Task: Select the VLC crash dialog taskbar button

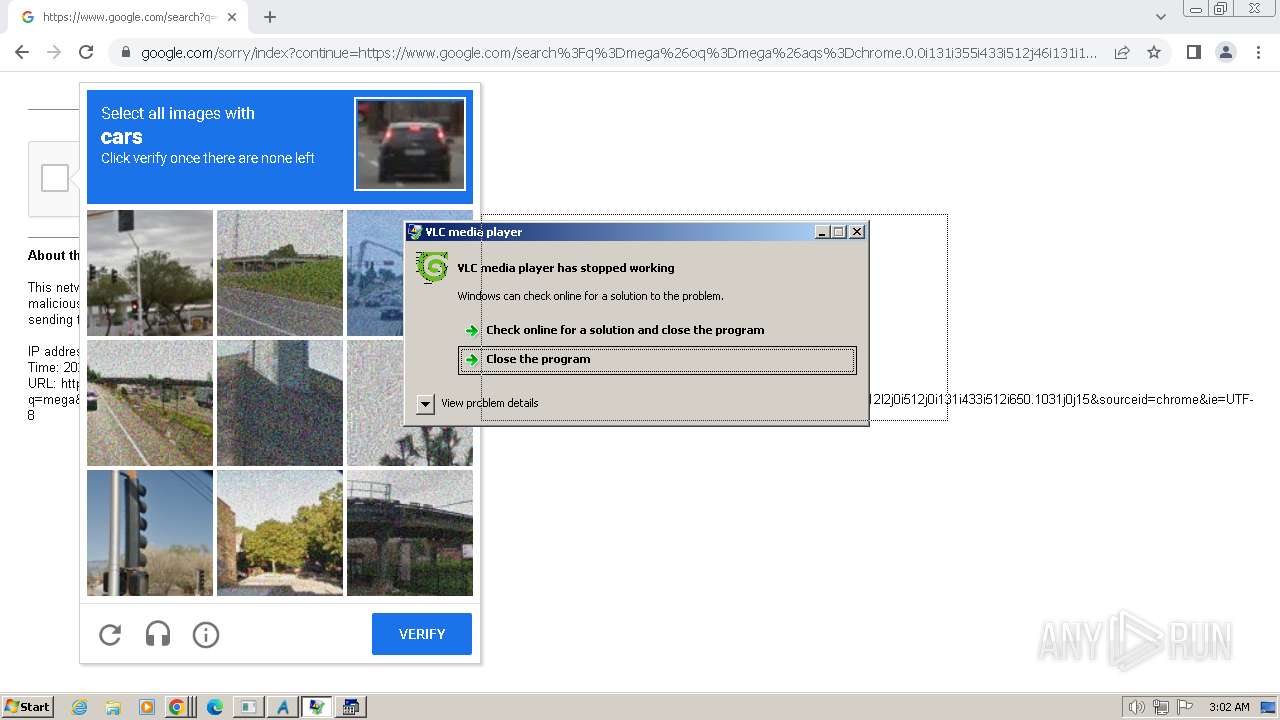Action: [x=317, y=707]
